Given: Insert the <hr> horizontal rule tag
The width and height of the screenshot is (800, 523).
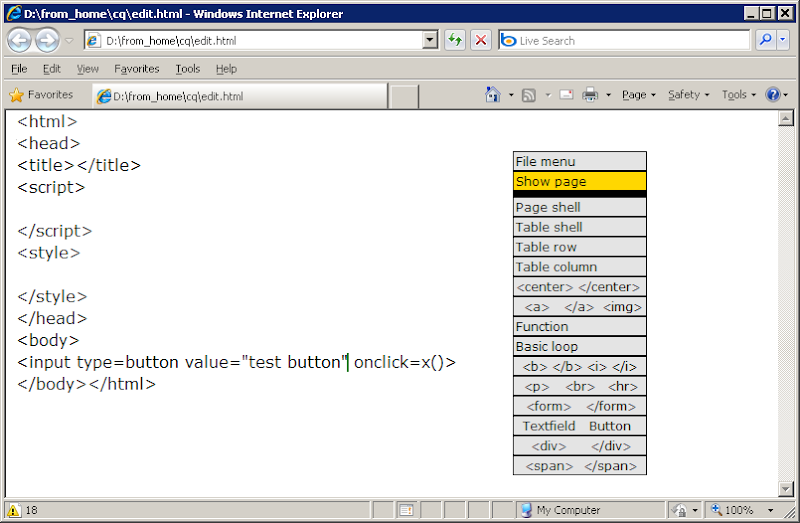Looking at the screenshot, I should coord(623,386).
